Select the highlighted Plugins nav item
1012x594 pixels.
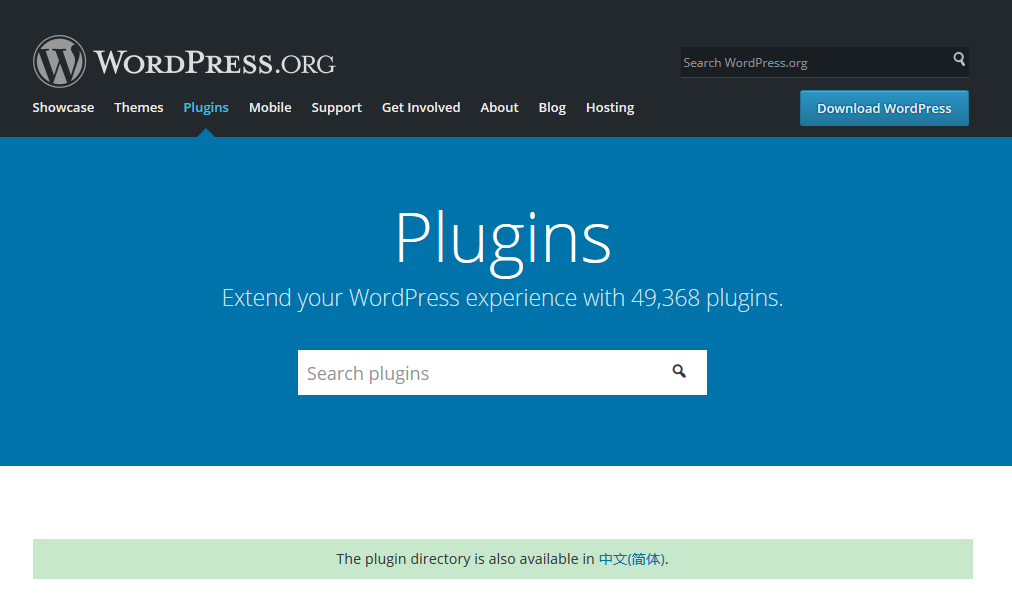[x=206, y=108]
